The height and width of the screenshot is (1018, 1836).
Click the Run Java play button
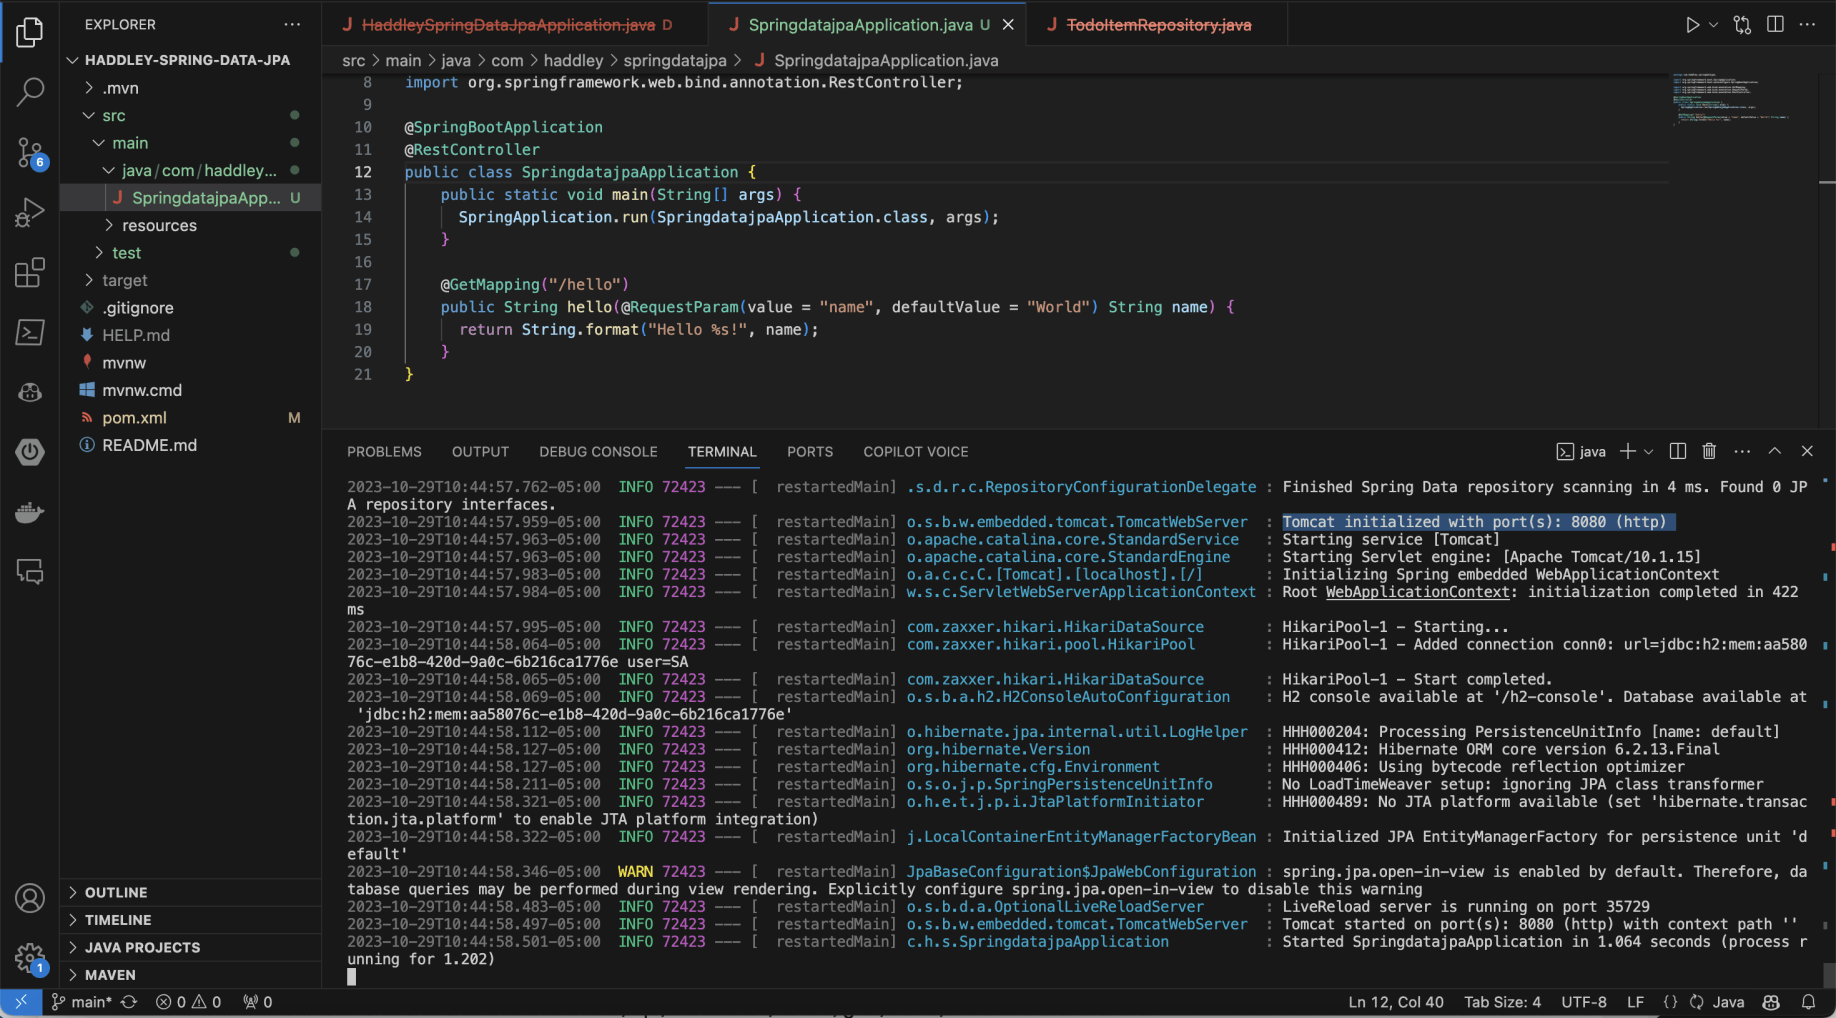tap(1691, 25)
